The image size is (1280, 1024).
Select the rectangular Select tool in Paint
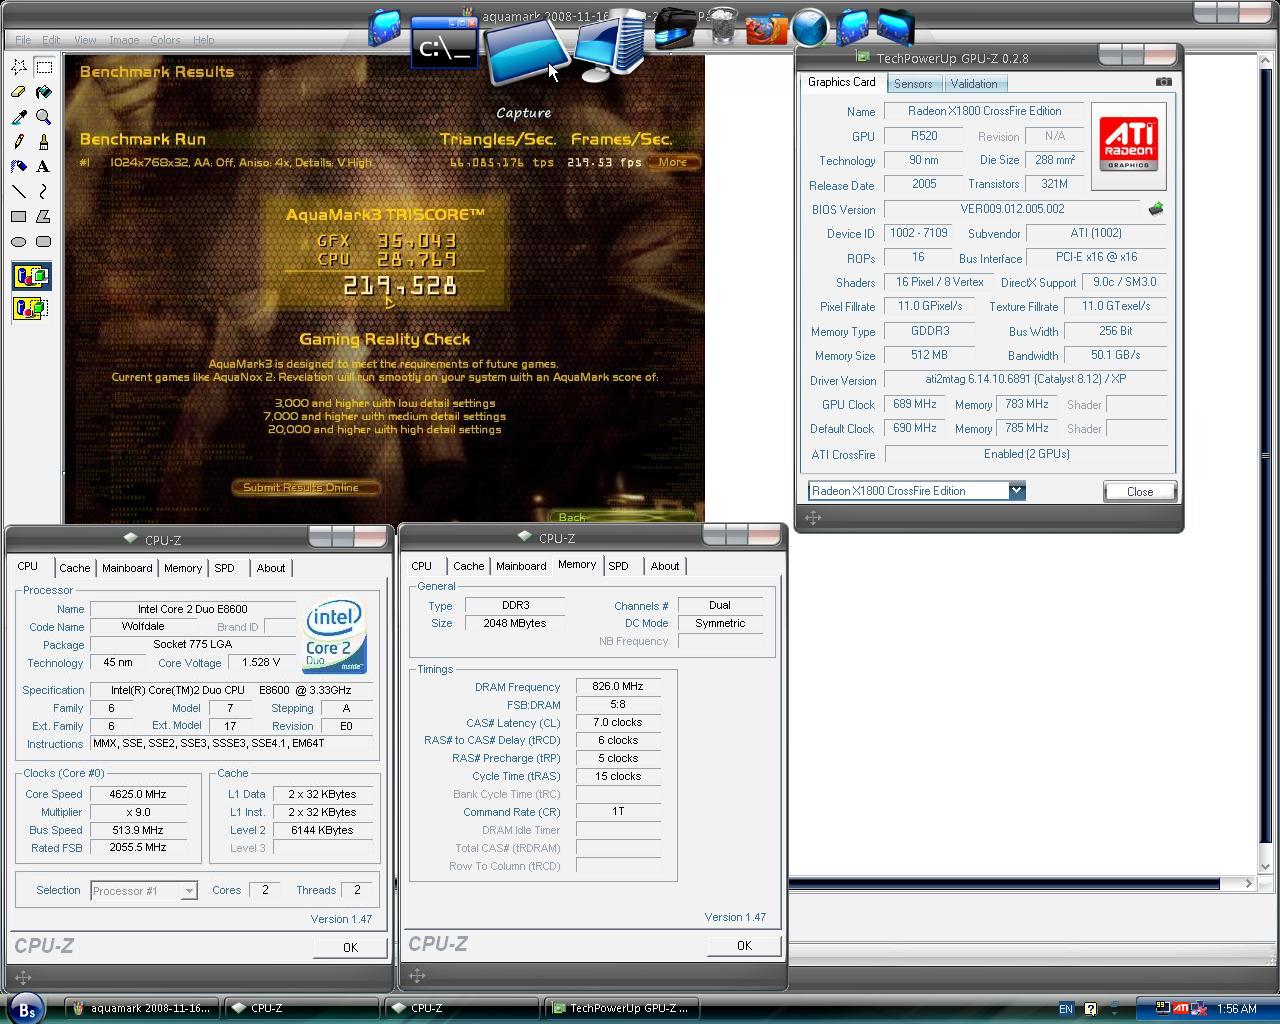pos(44,67)
